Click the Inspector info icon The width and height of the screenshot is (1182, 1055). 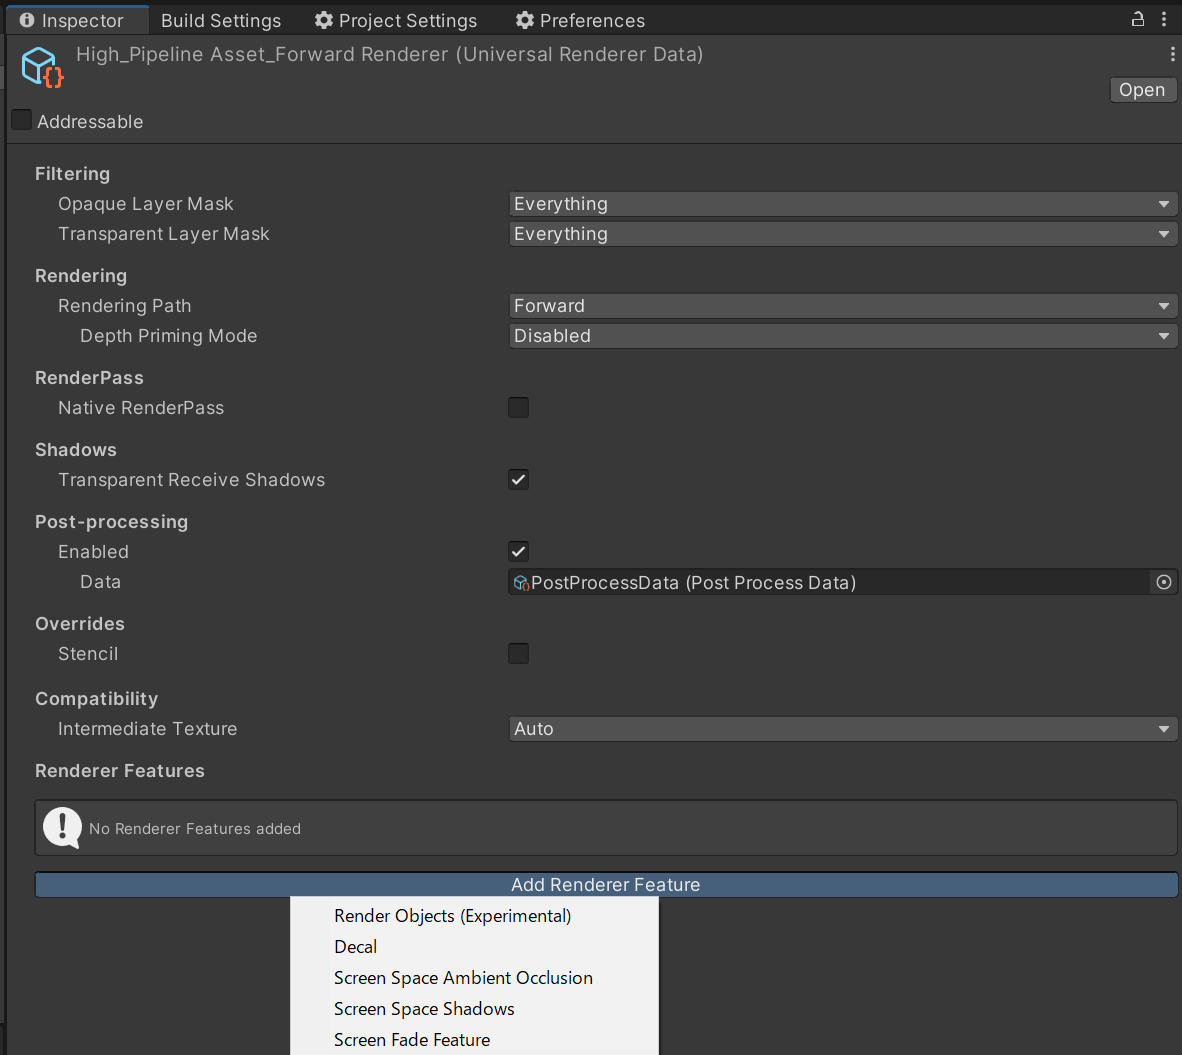[x=27, y=20]
